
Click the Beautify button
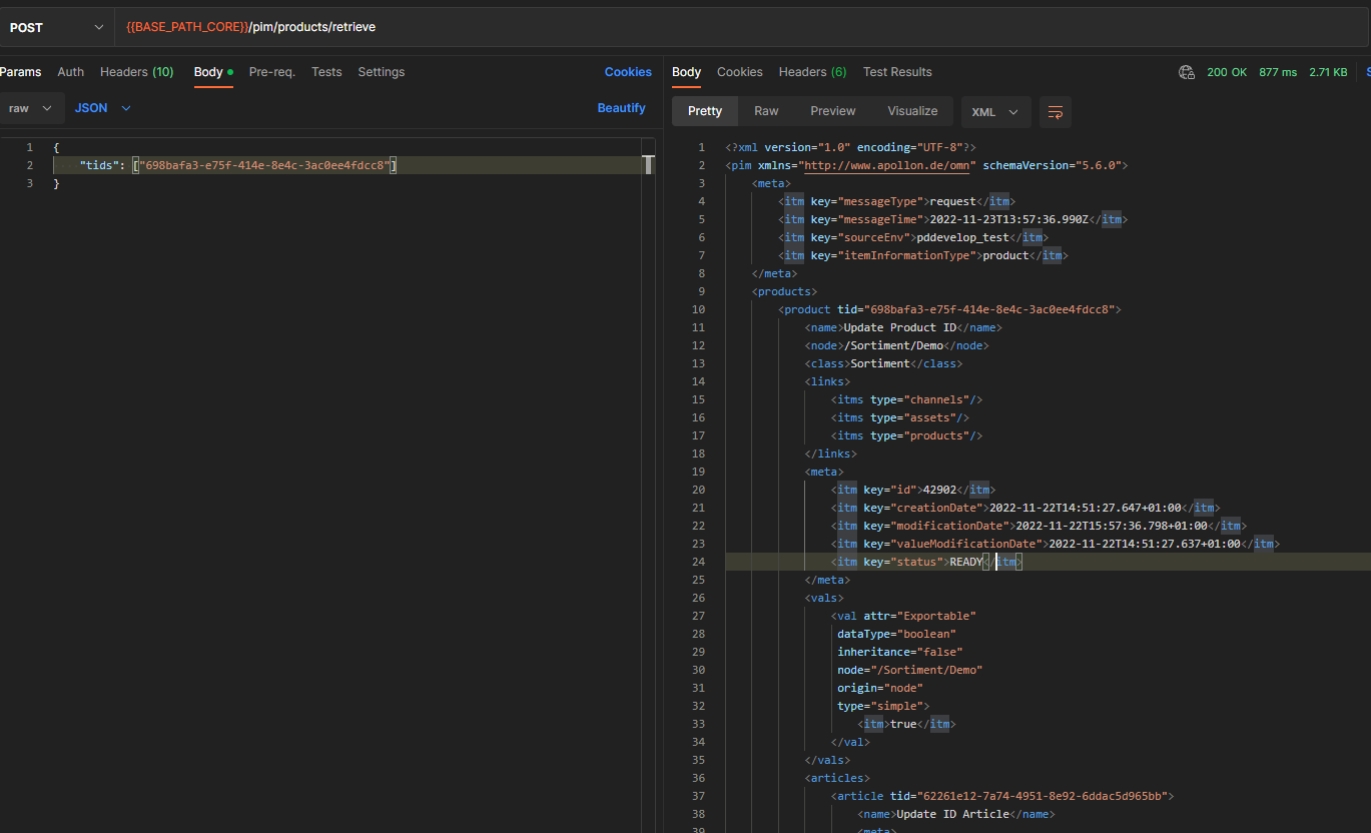[621, 108]
